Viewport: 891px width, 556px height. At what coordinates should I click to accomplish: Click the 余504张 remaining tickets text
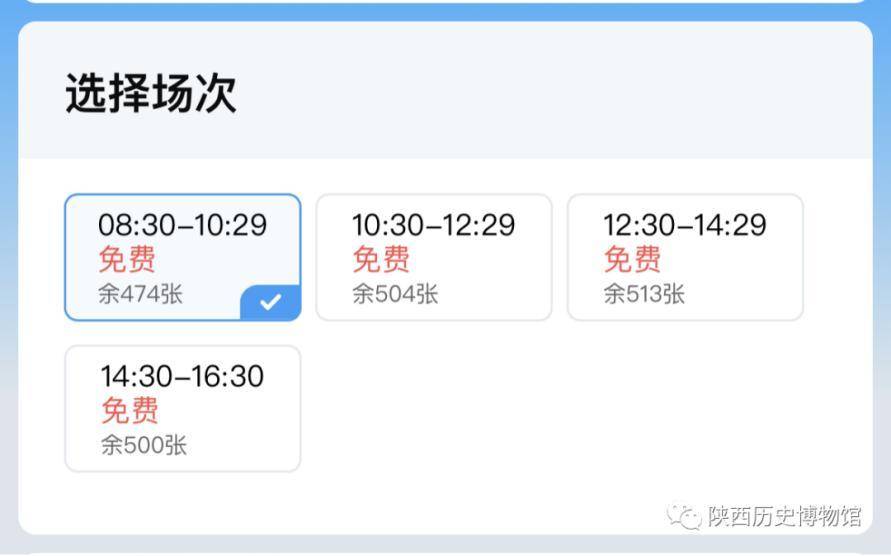(x=395, y=294)
